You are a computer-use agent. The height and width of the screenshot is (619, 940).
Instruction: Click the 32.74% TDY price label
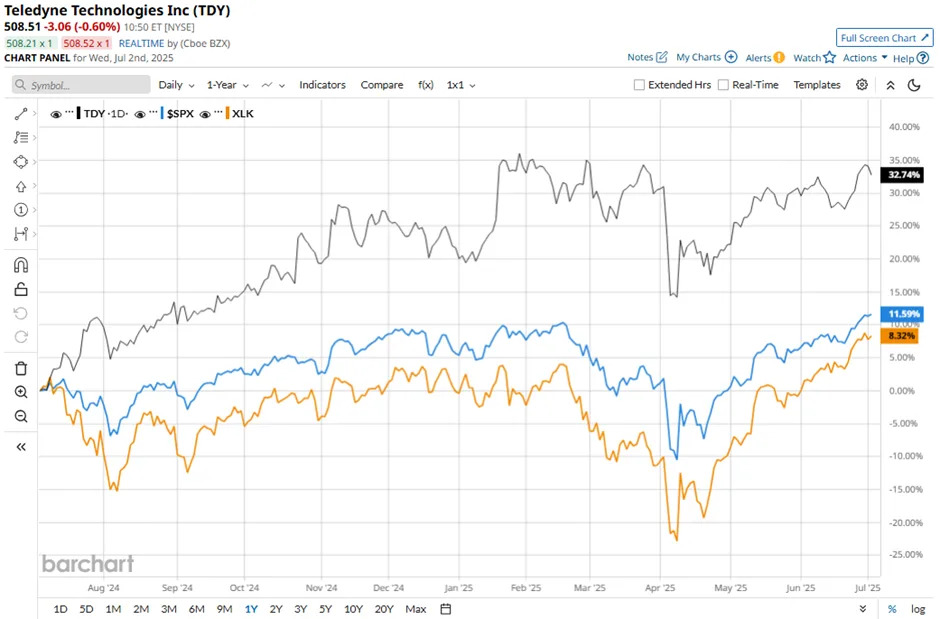pos(902,174)
